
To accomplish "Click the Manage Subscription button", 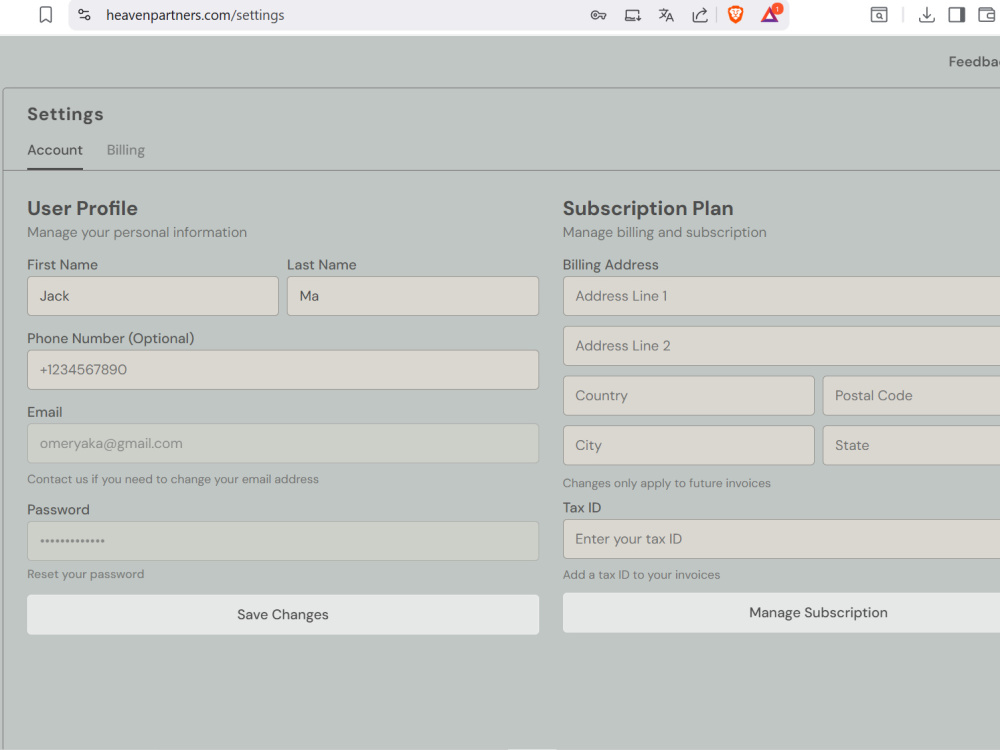I will [x=781, y=613].
